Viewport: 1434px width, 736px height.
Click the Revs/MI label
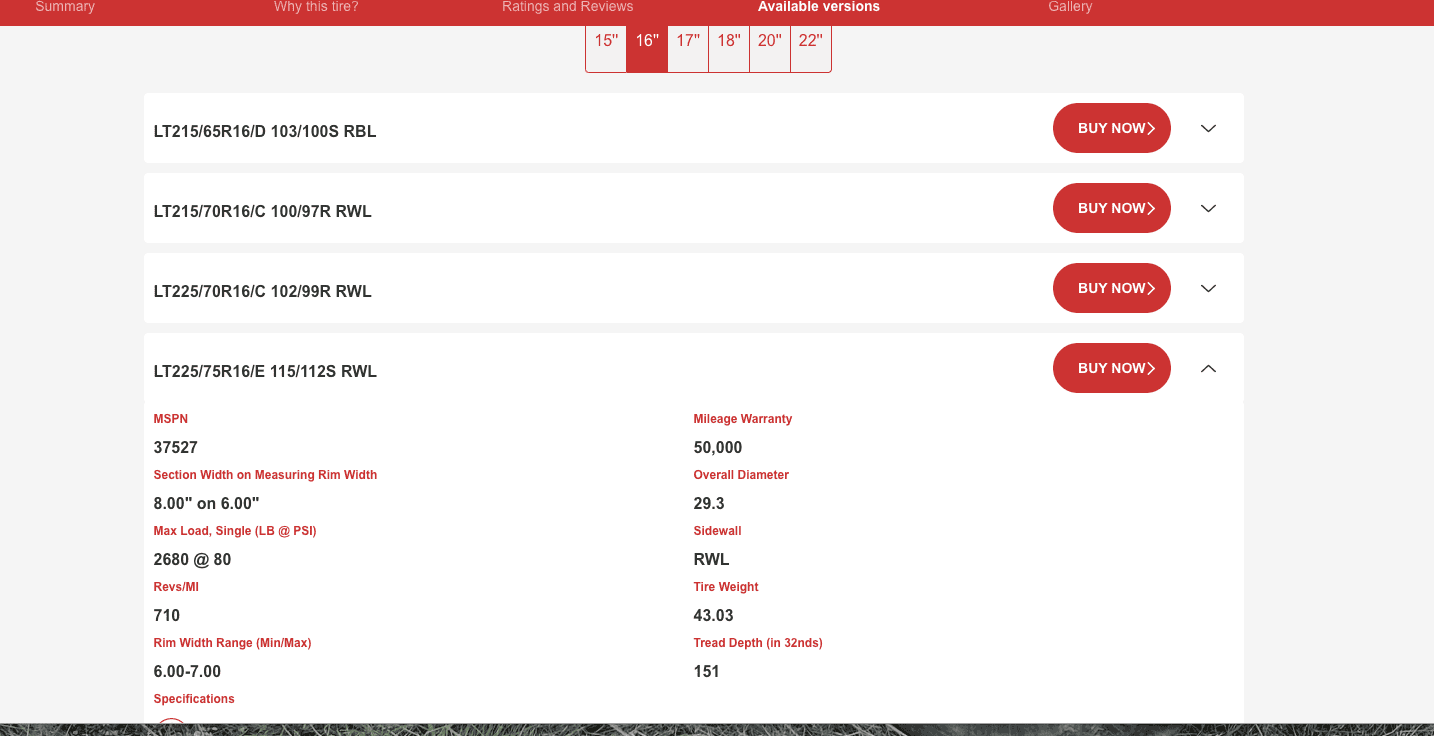click(x=176, y=587)
